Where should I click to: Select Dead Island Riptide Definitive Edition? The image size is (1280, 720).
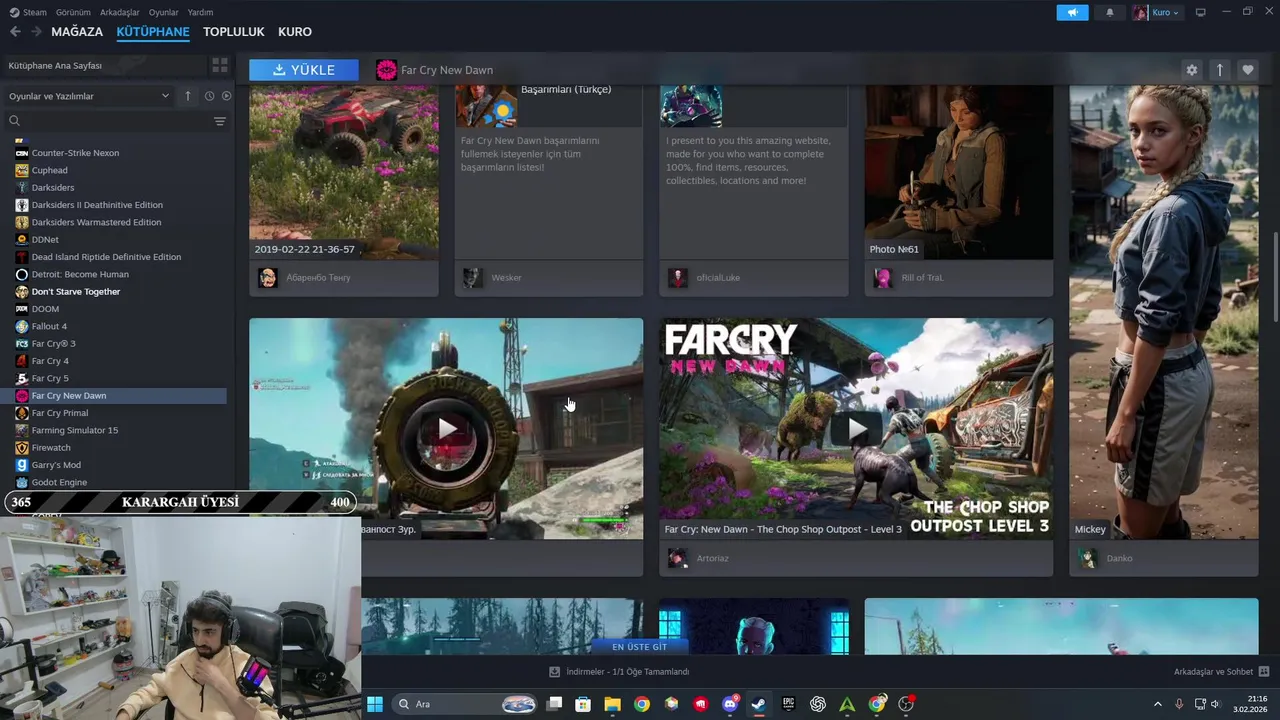[x=106, y=257]
